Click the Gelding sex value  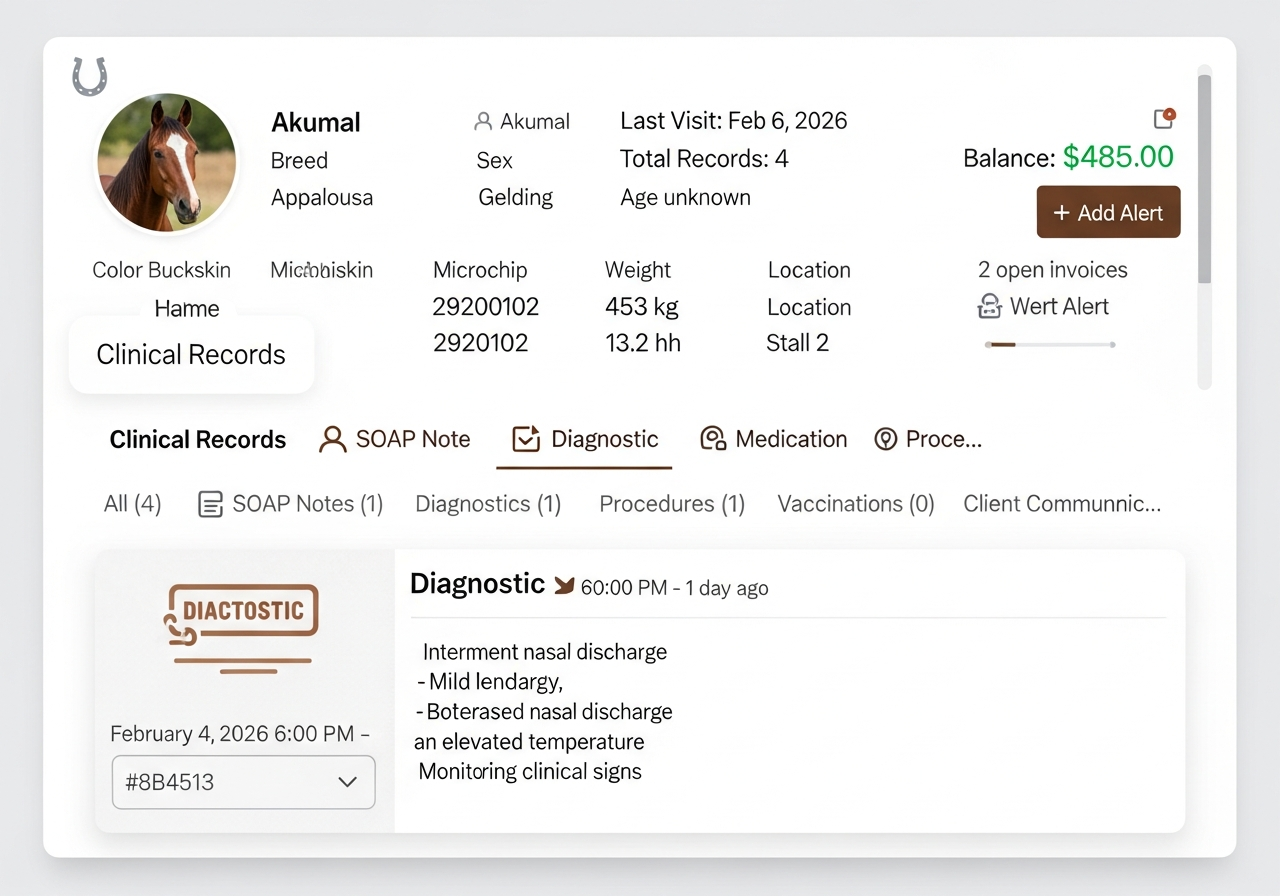point(516,197)
